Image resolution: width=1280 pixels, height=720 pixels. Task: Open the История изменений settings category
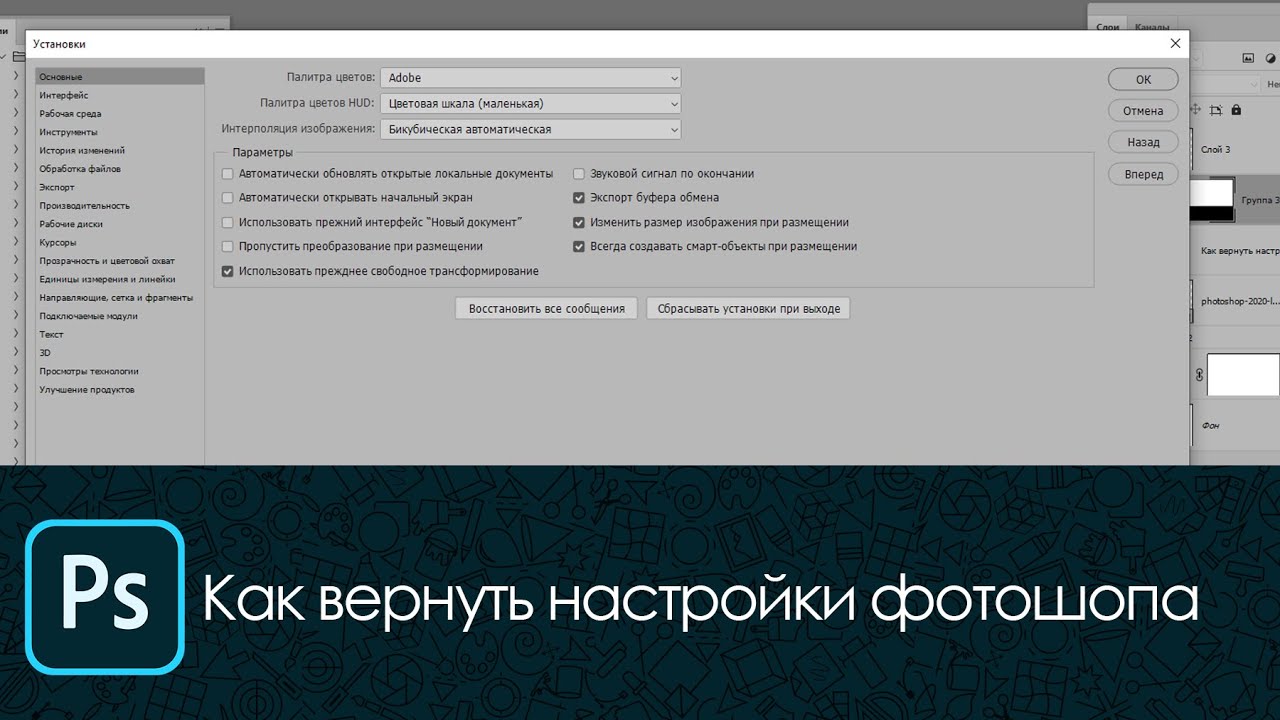click(120, 150)
